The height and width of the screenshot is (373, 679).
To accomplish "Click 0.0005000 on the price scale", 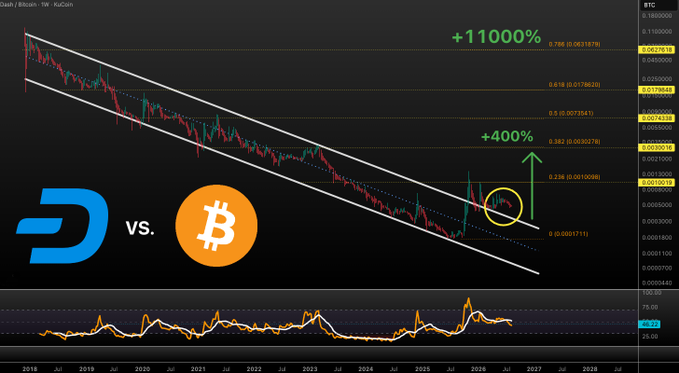I will [x=657, y=205].
